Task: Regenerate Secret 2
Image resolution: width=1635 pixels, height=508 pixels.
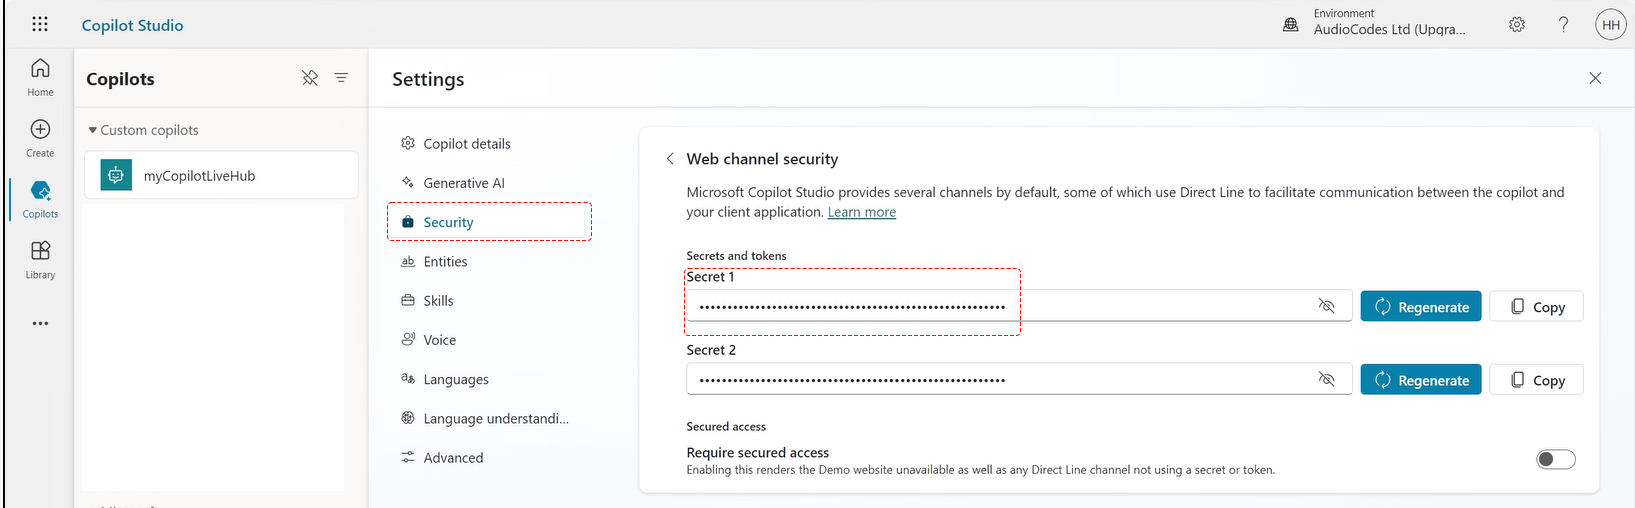Action: tap(1421, 379)
